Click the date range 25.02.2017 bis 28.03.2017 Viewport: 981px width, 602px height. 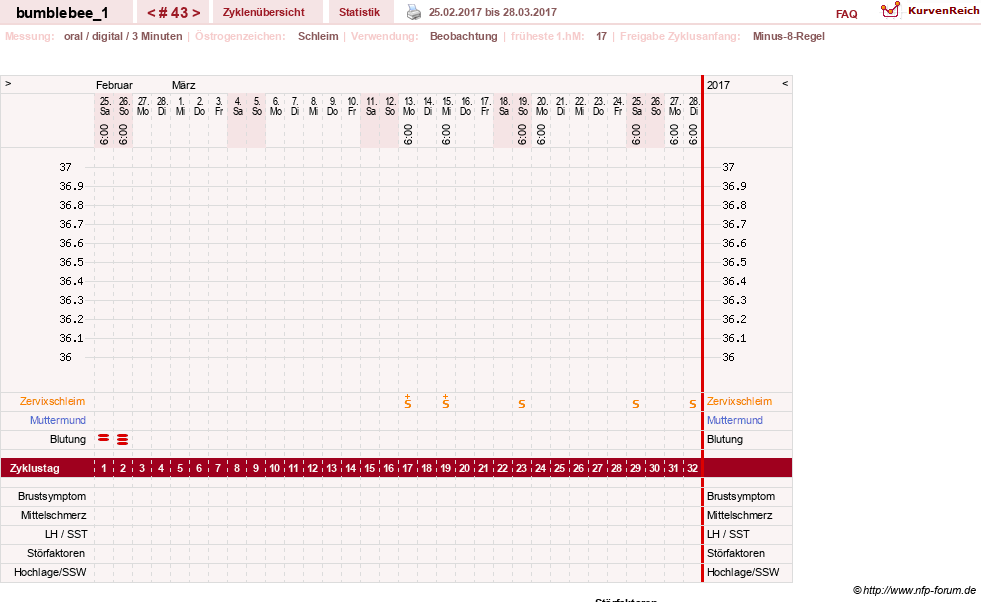click(x=492, y=12)
